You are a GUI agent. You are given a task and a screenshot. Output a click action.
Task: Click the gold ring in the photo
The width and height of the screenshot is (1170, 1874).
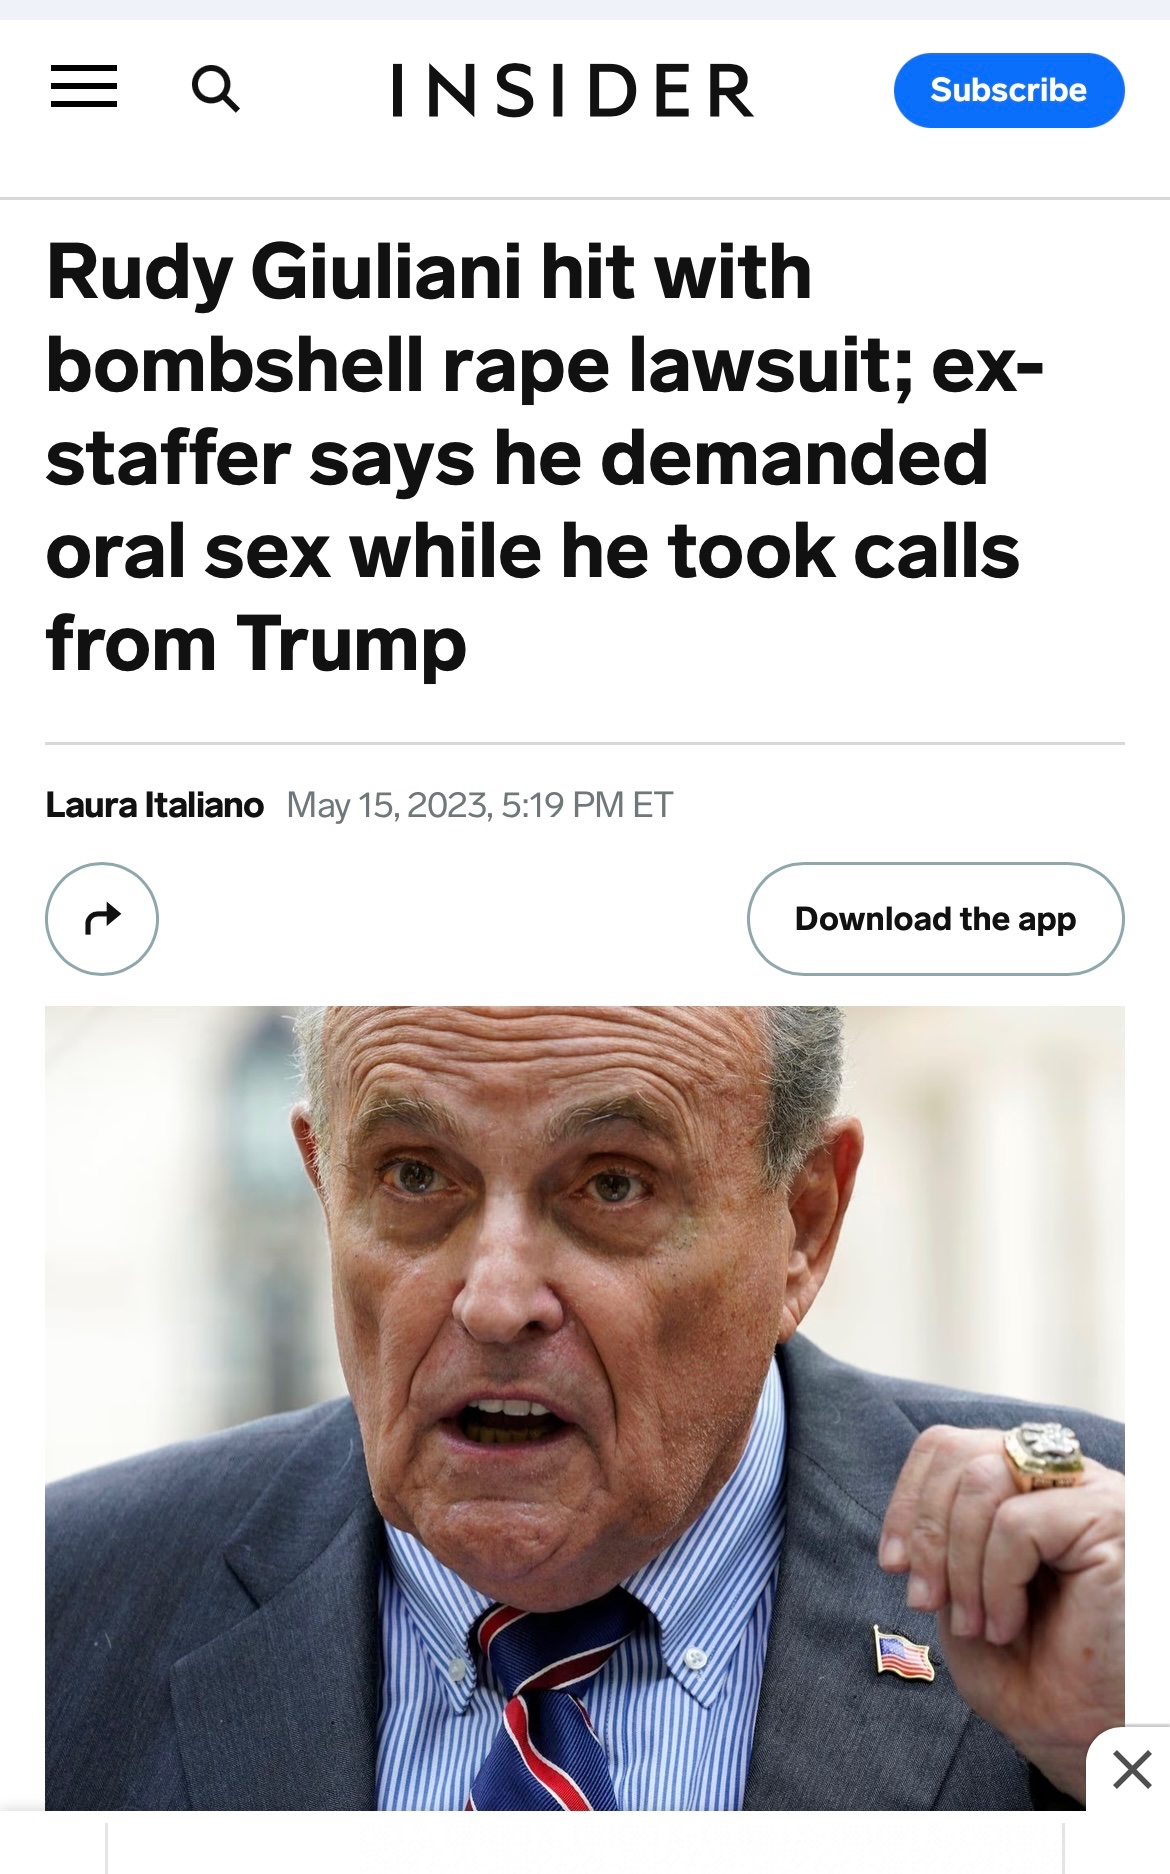pos(1044,1455)
